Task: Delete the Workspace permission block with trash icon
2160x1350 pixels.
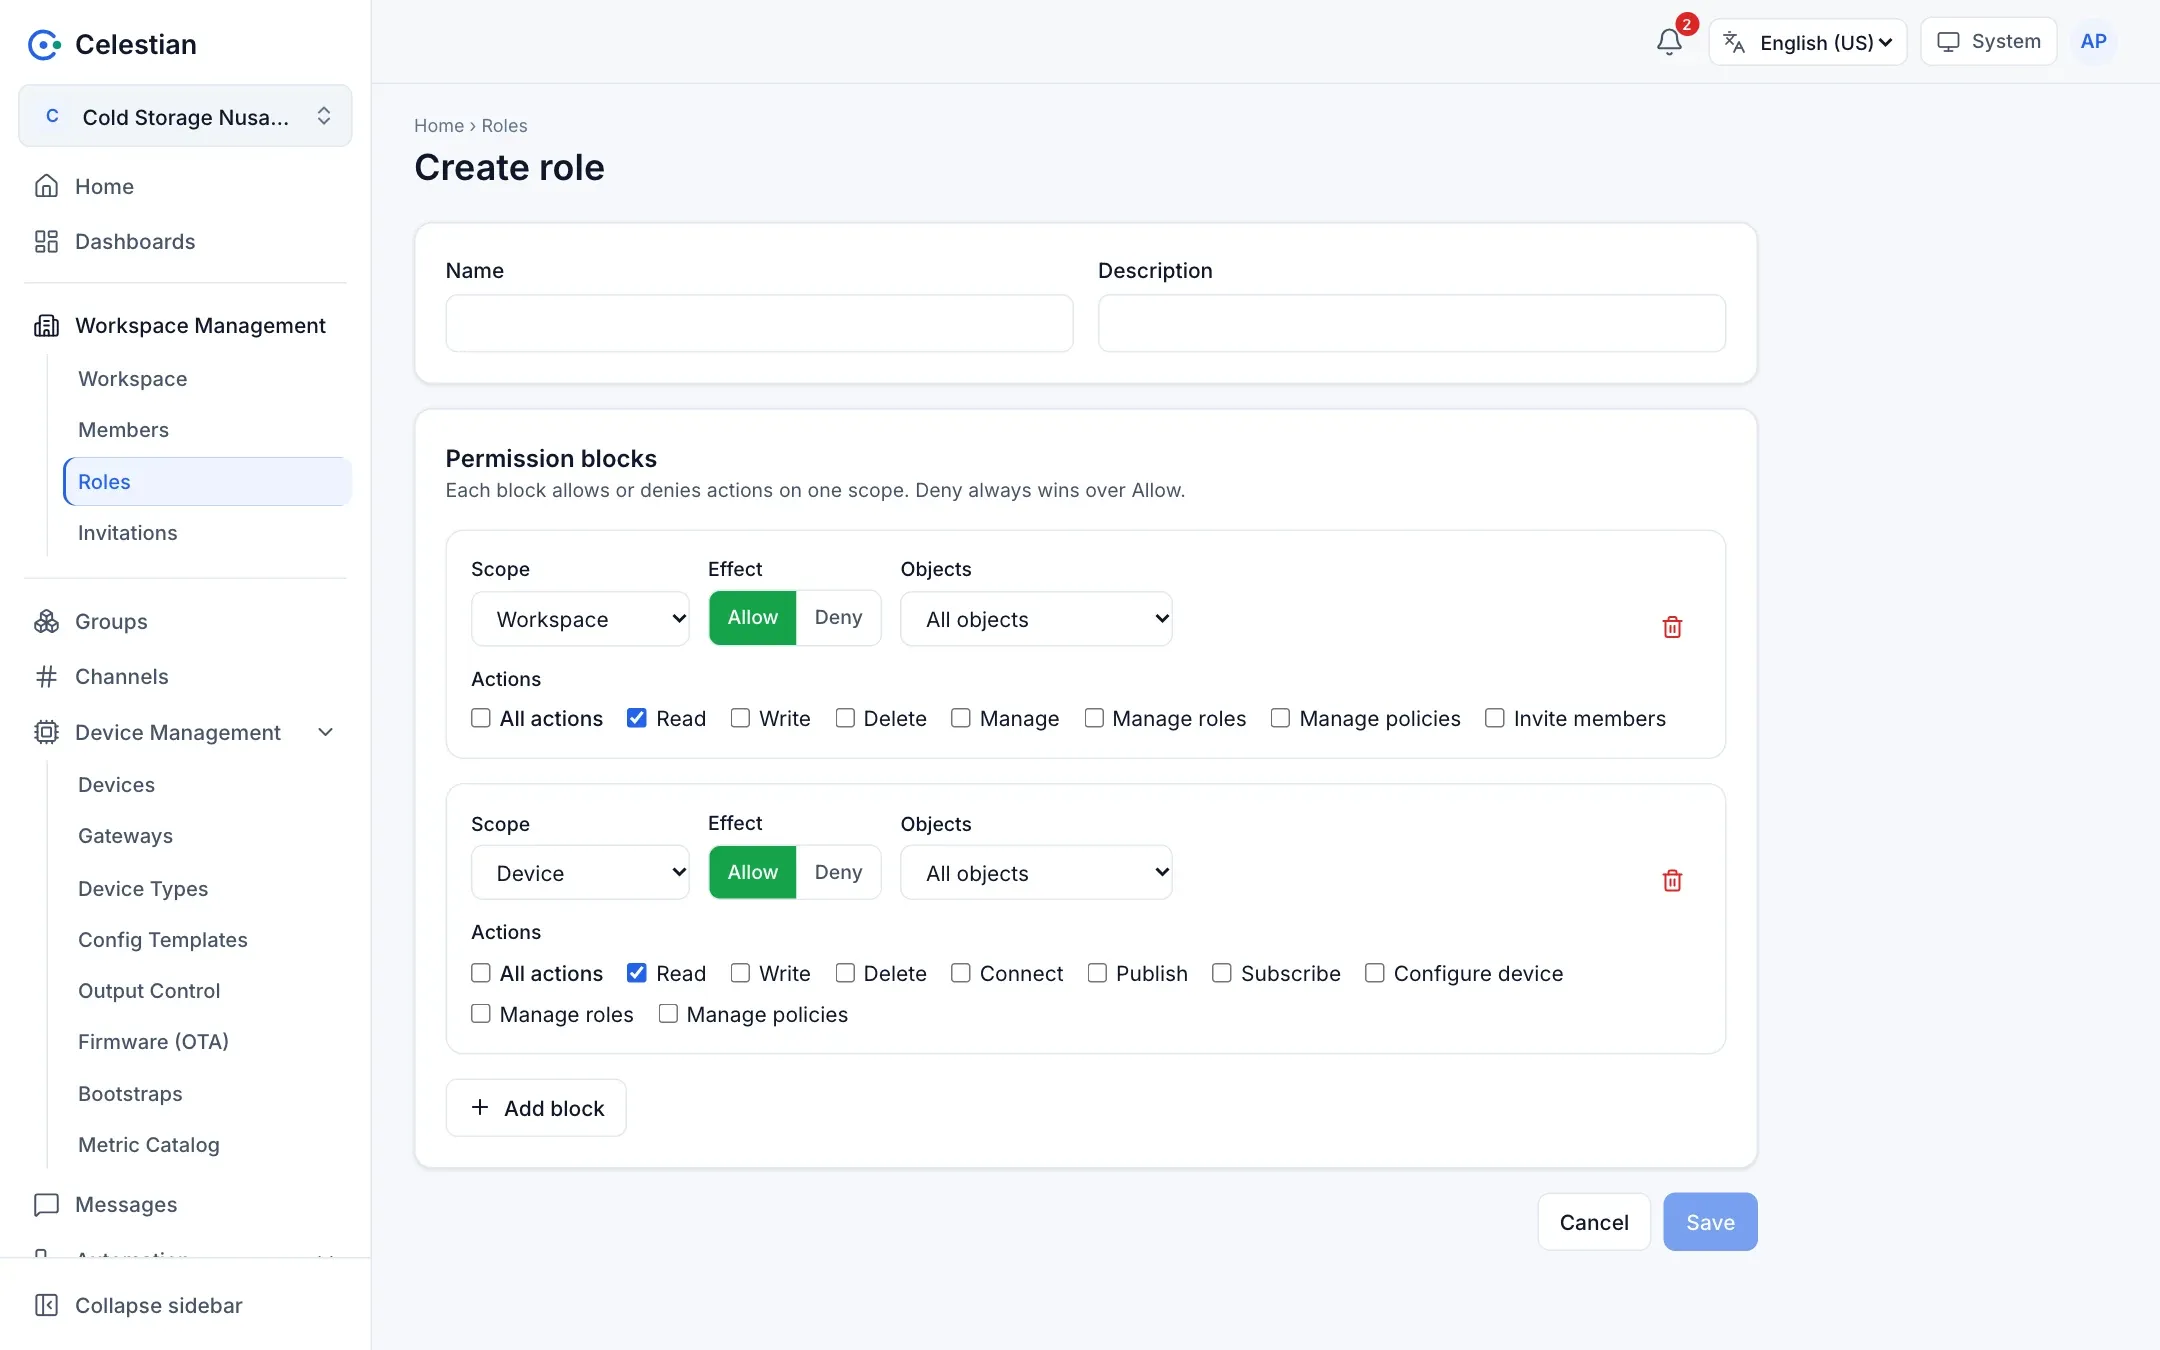Action: pos(1672,627)
